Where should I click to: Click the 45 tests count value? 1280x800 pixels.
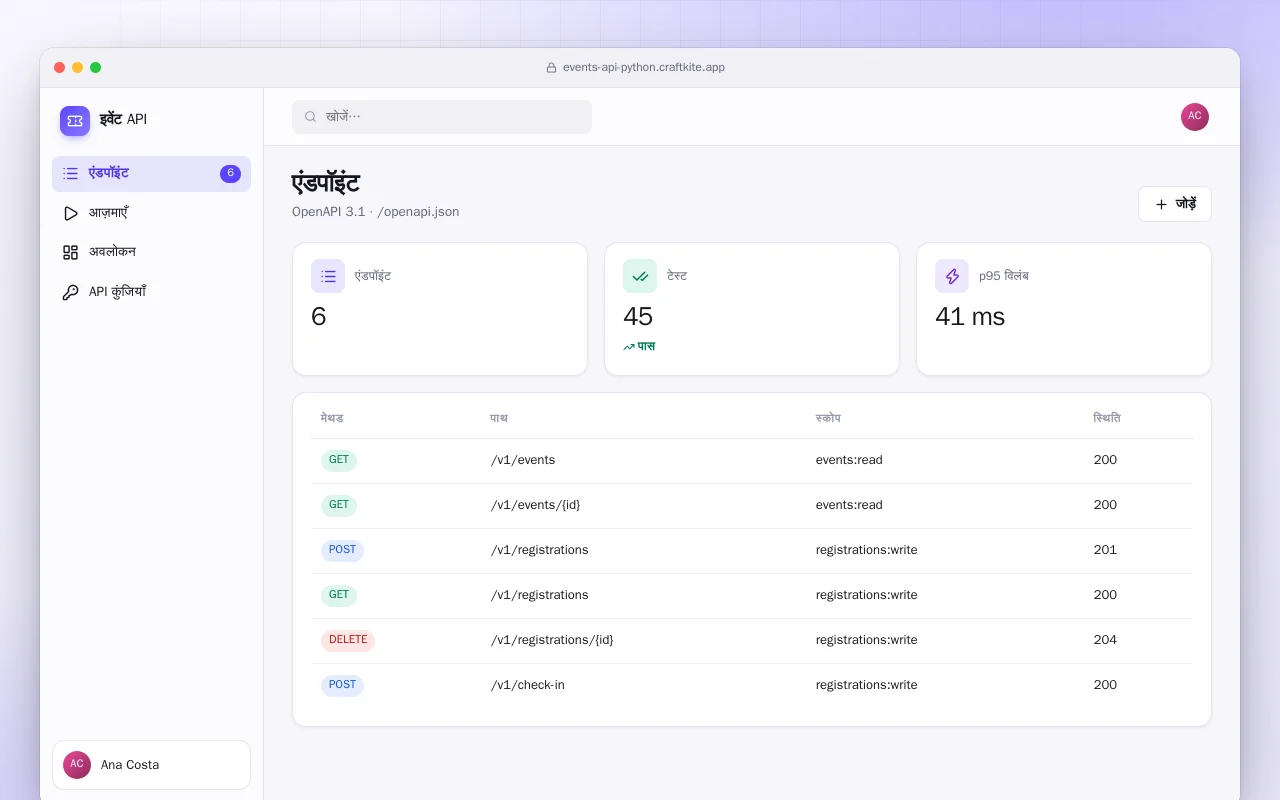(x=638, y=317)
